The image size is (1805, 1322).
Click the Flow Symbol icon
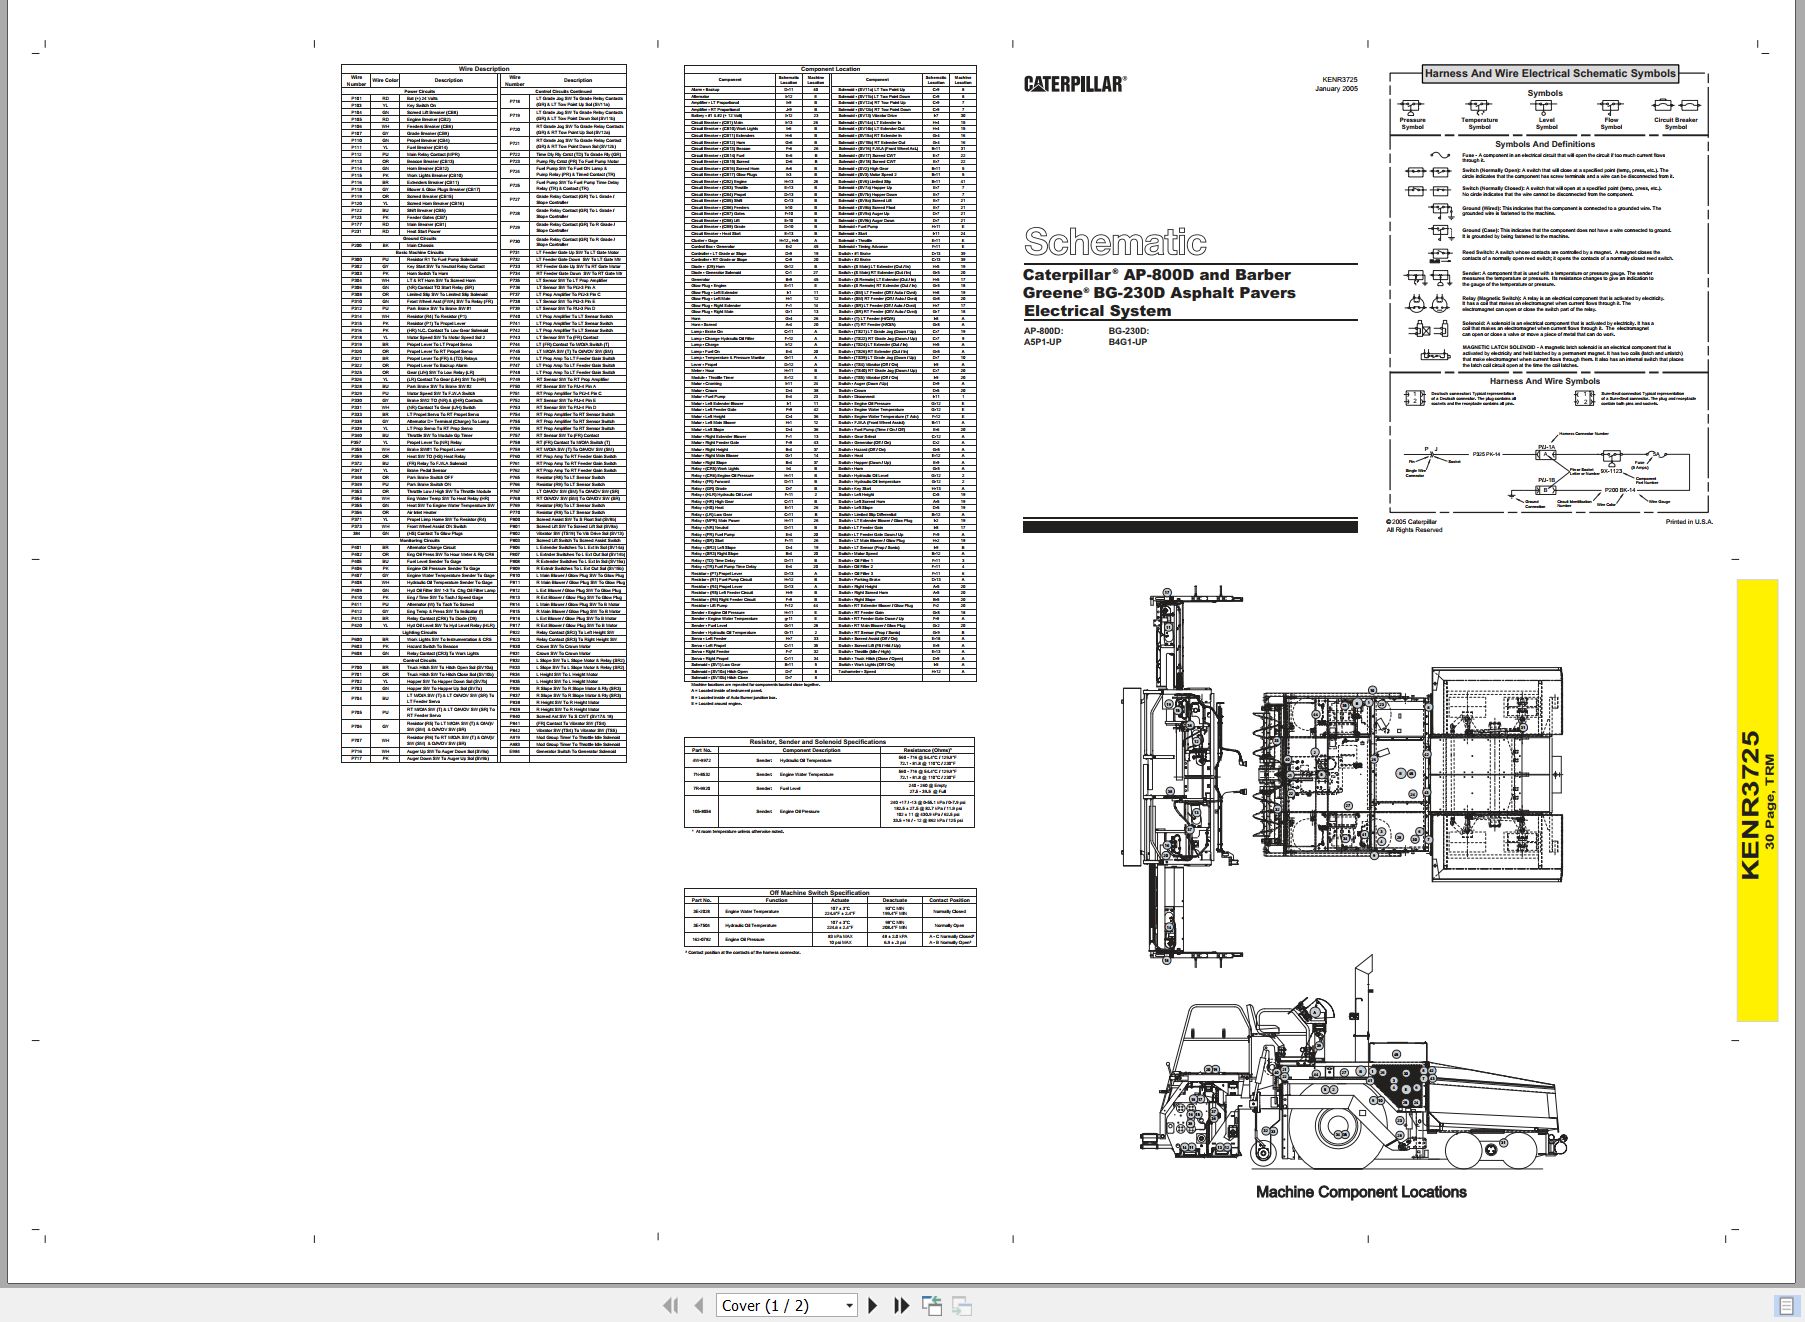(1611, 106)
